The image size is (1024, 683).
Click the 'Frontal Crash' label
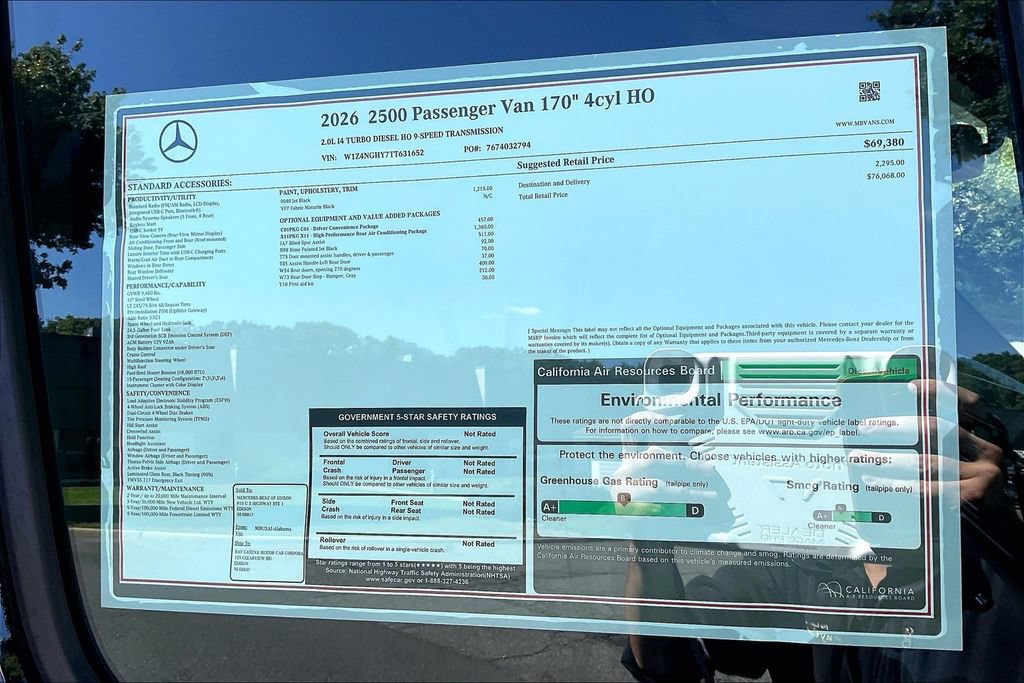point(334,466)
